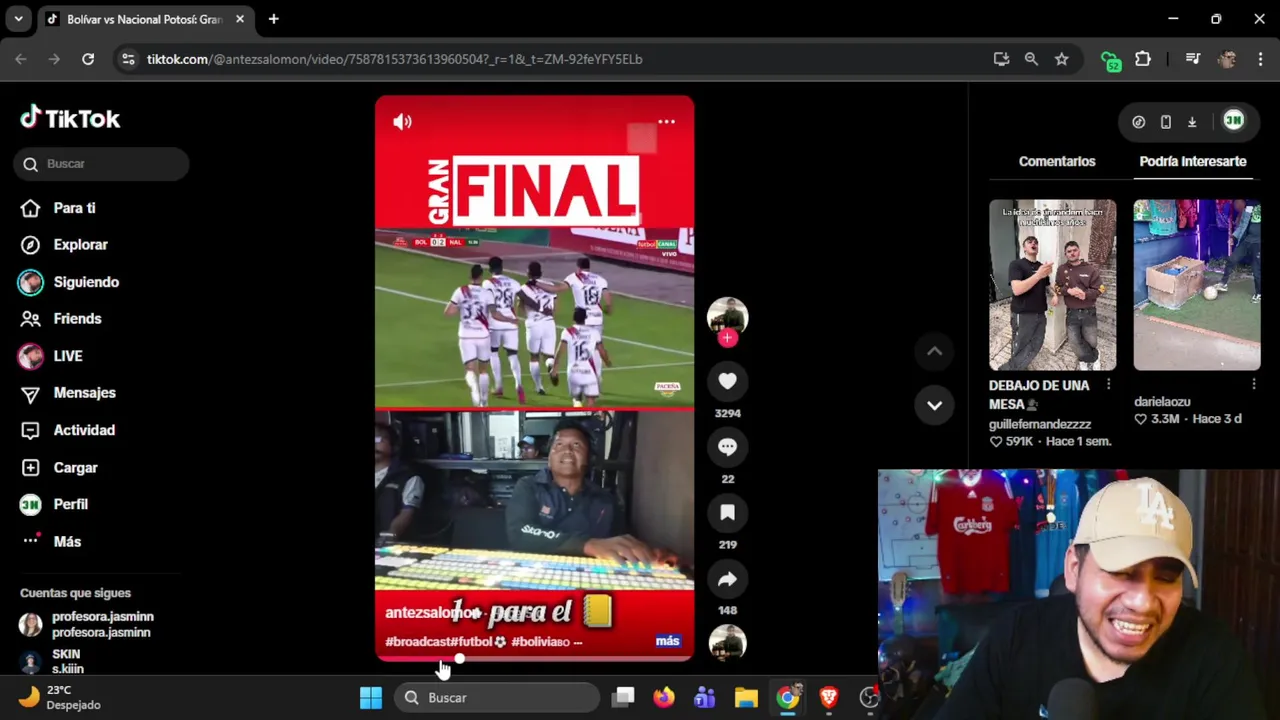The height and width of the screenshot is (720, 1280).
Task: Open darielaozu profile link
Action: pyautogui.click(x=1162, y=402)
